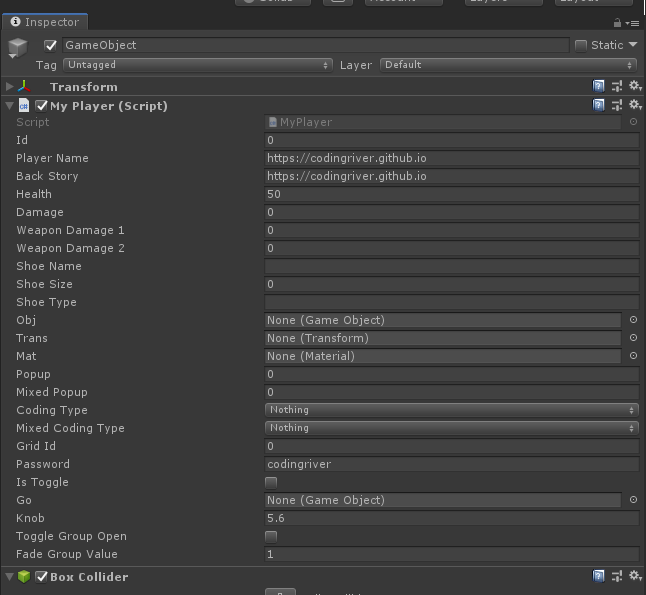Viewport: 646px width, 595px height.
Task: Click the Transform axes icon
Action: pos(24,87)
